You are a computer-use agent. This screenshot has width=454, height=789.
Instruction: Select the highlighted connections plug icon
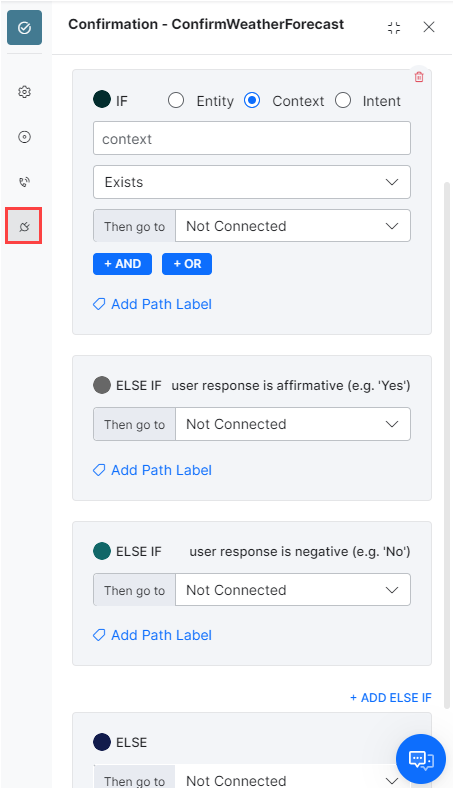(24, 226)
